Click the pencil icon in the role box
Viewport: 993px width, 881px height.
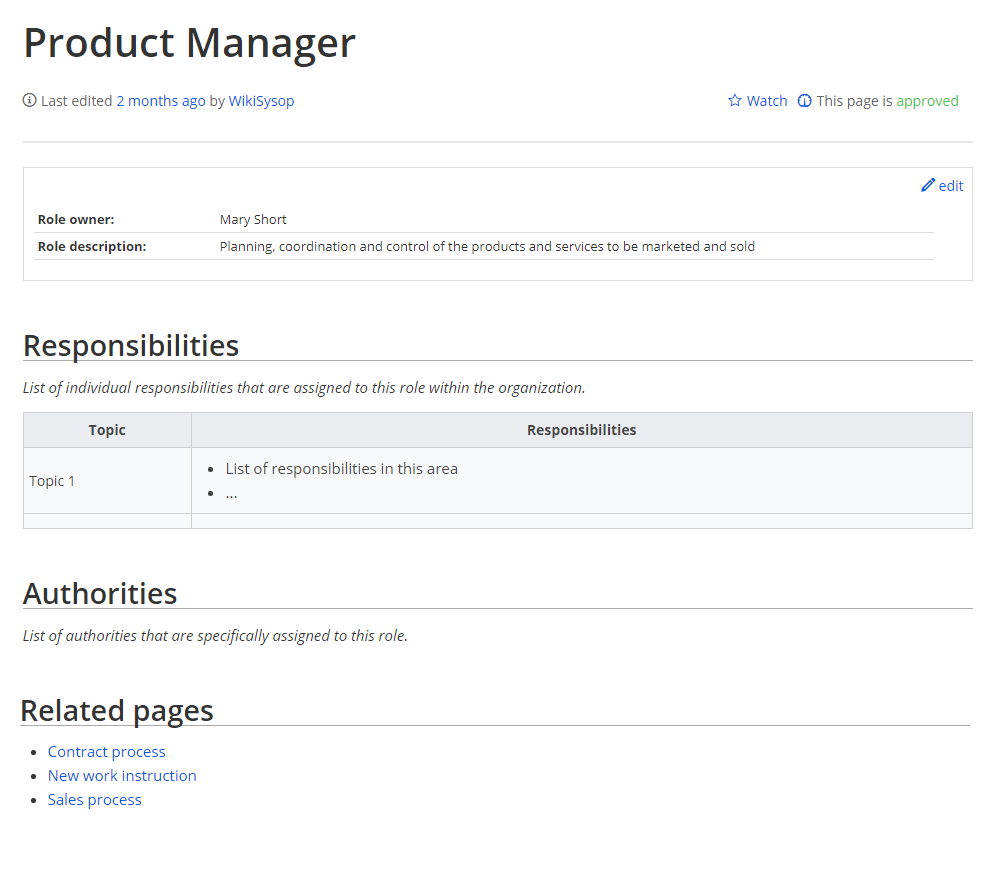click(x=928, y=185)
